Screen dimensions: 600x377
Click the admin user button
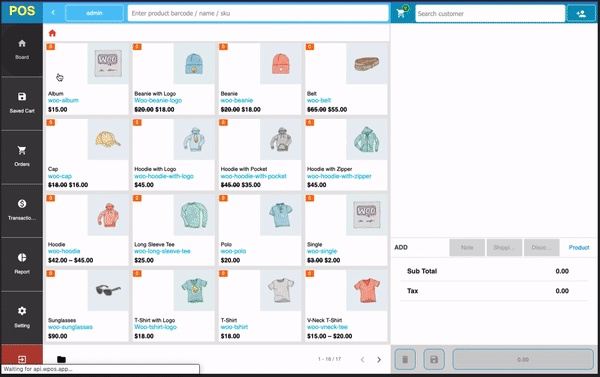pyautogui.click(x=95, y=13)
